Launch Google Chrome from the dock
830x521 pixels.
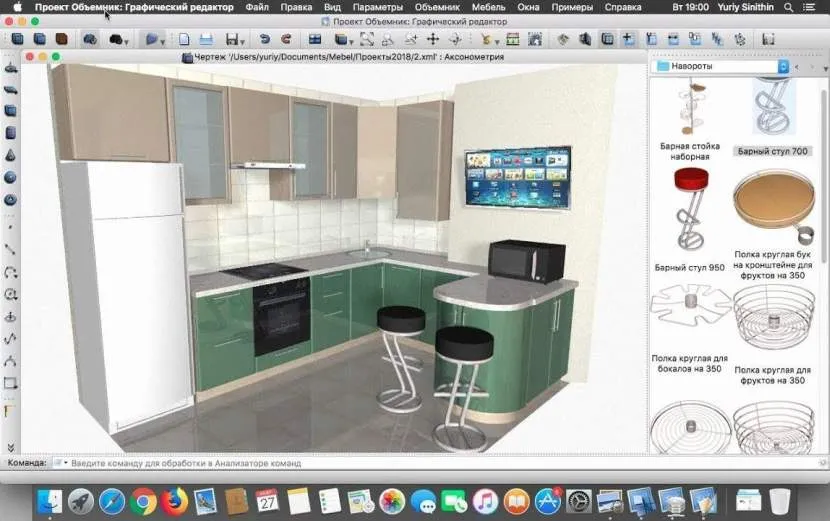click(143, 500)
